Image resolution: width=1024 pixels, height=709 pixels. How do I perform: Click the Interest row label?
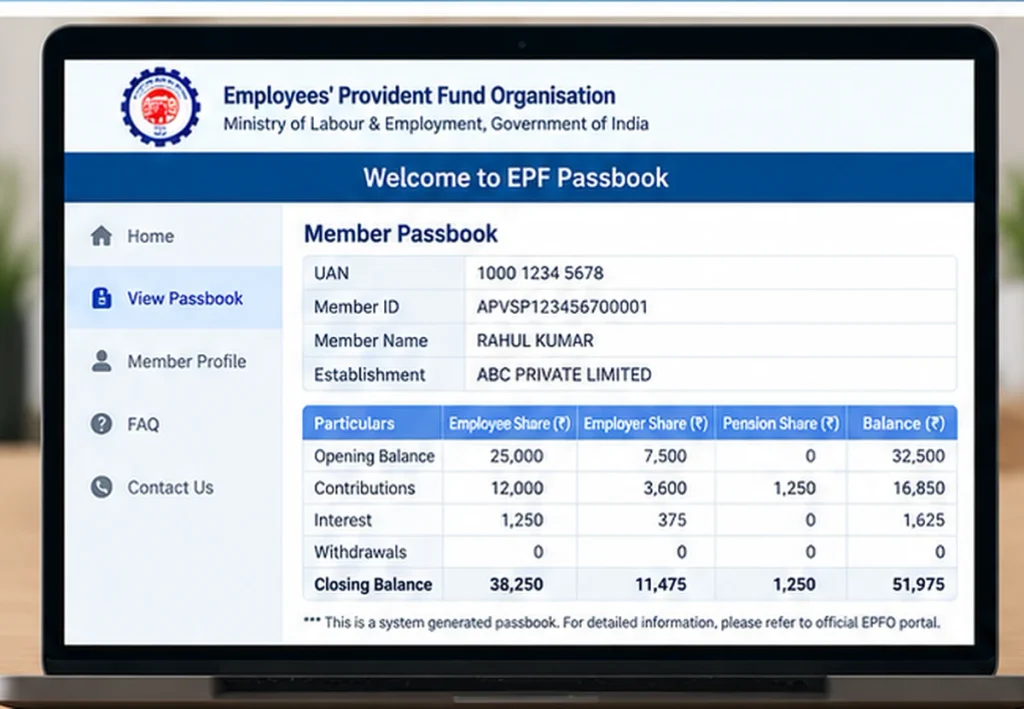[343, 520]
